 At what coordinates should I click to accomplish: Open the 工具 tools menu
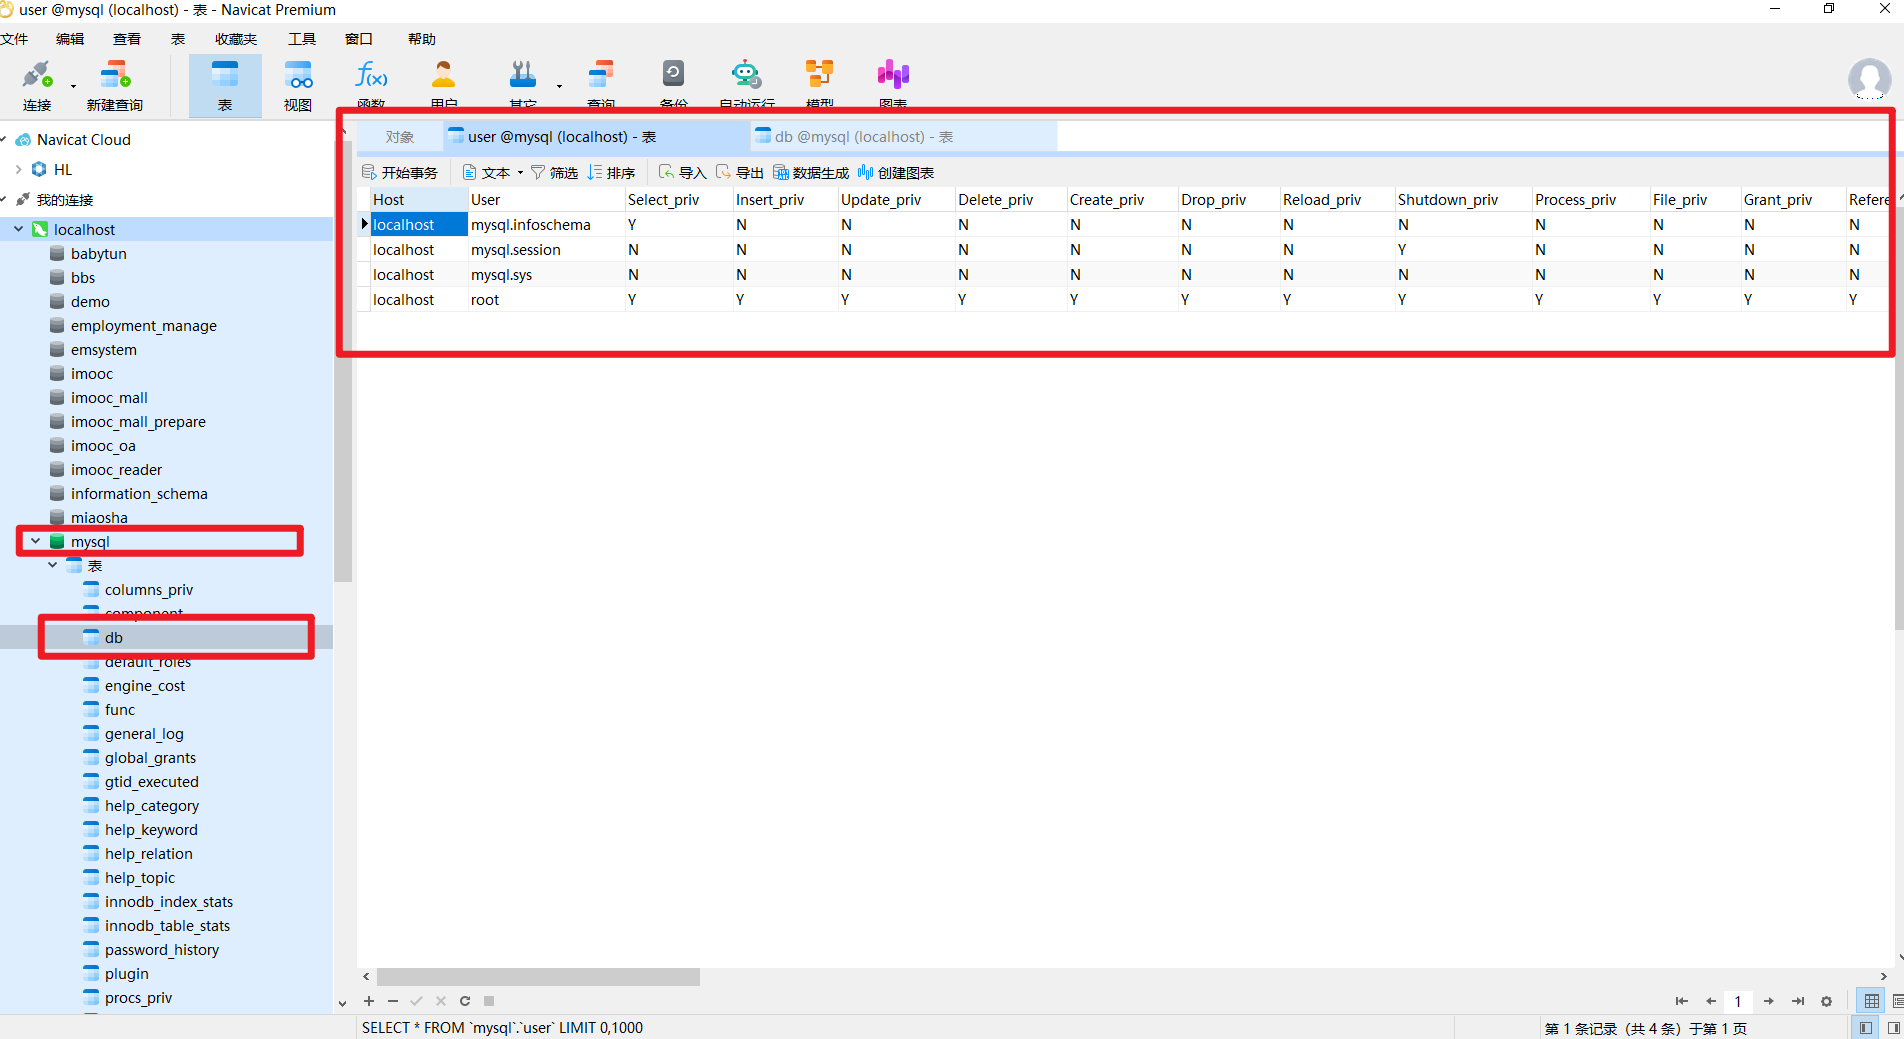click(302, 39)
